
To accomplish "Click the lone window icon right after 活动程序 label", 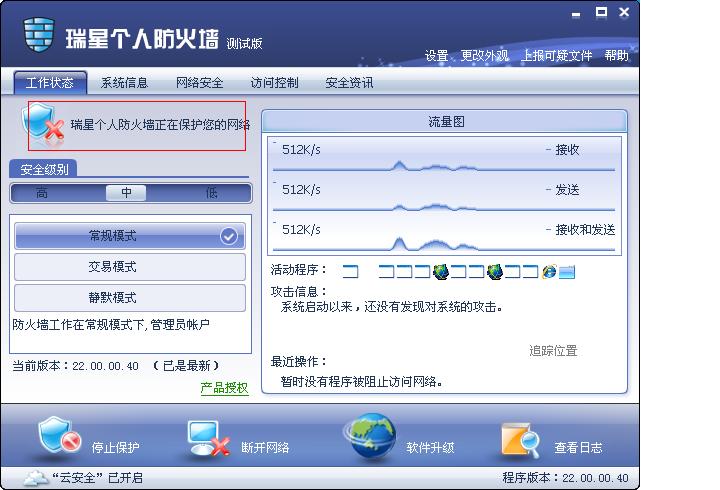I will [x=350, y=271].
